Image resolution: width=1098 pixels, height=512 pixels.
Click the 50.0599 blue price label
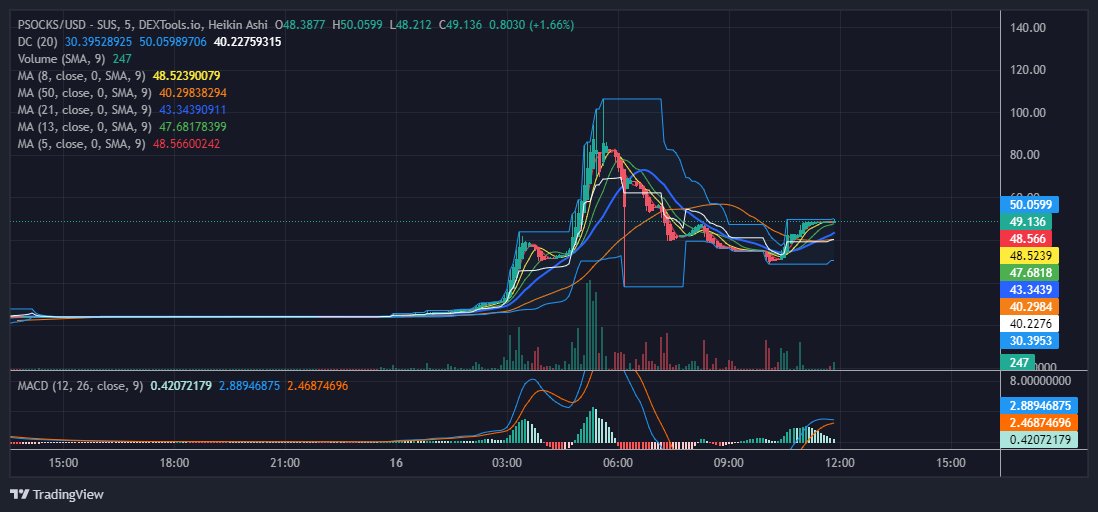tap(1031, 205)
